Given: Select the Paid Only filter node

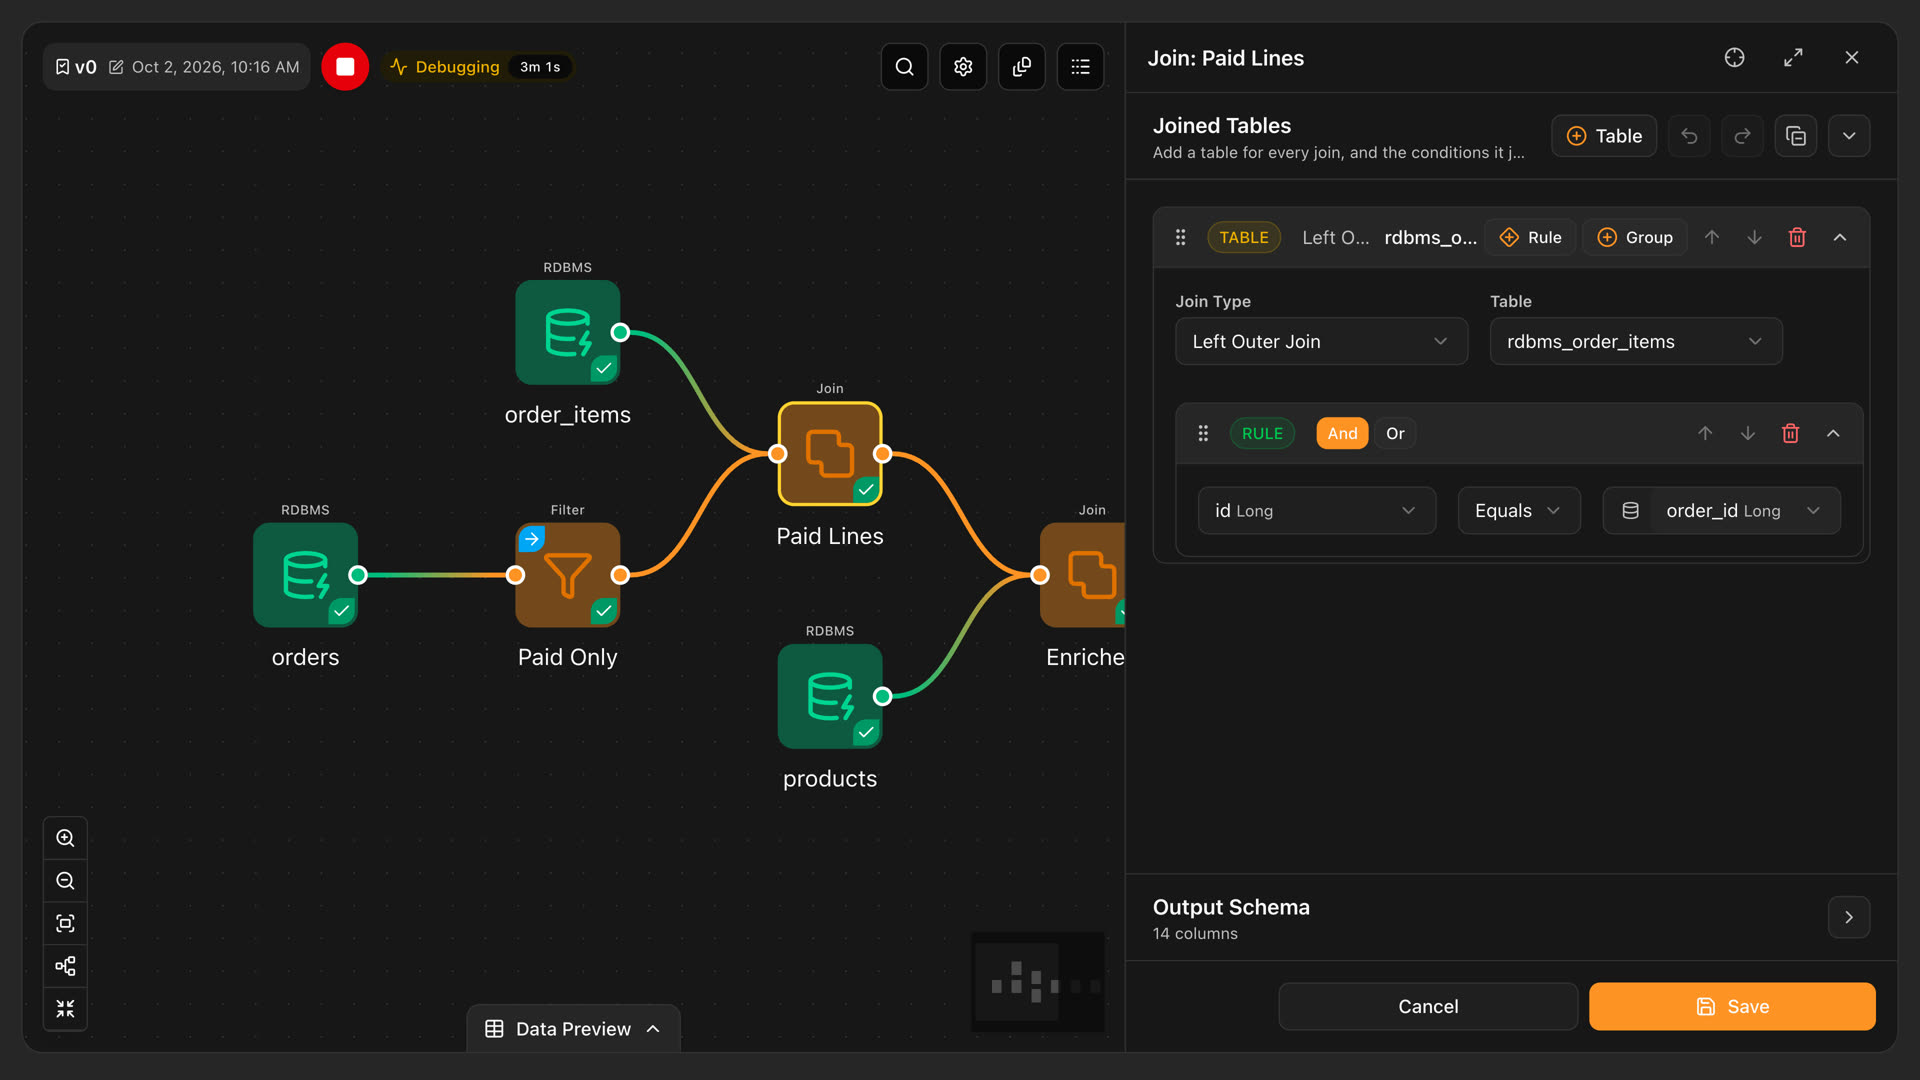Looking at the screenshot, I should 567,575.
